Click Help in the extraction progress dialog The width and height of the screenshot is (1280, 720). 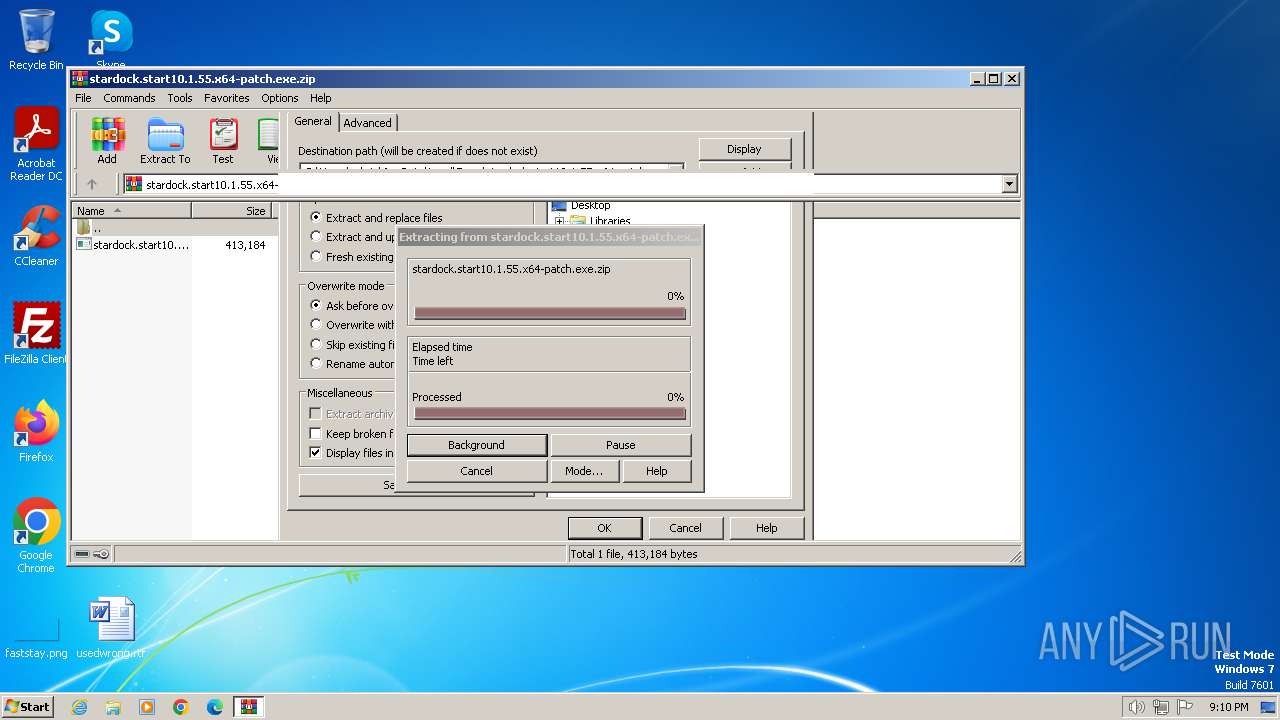657,471
